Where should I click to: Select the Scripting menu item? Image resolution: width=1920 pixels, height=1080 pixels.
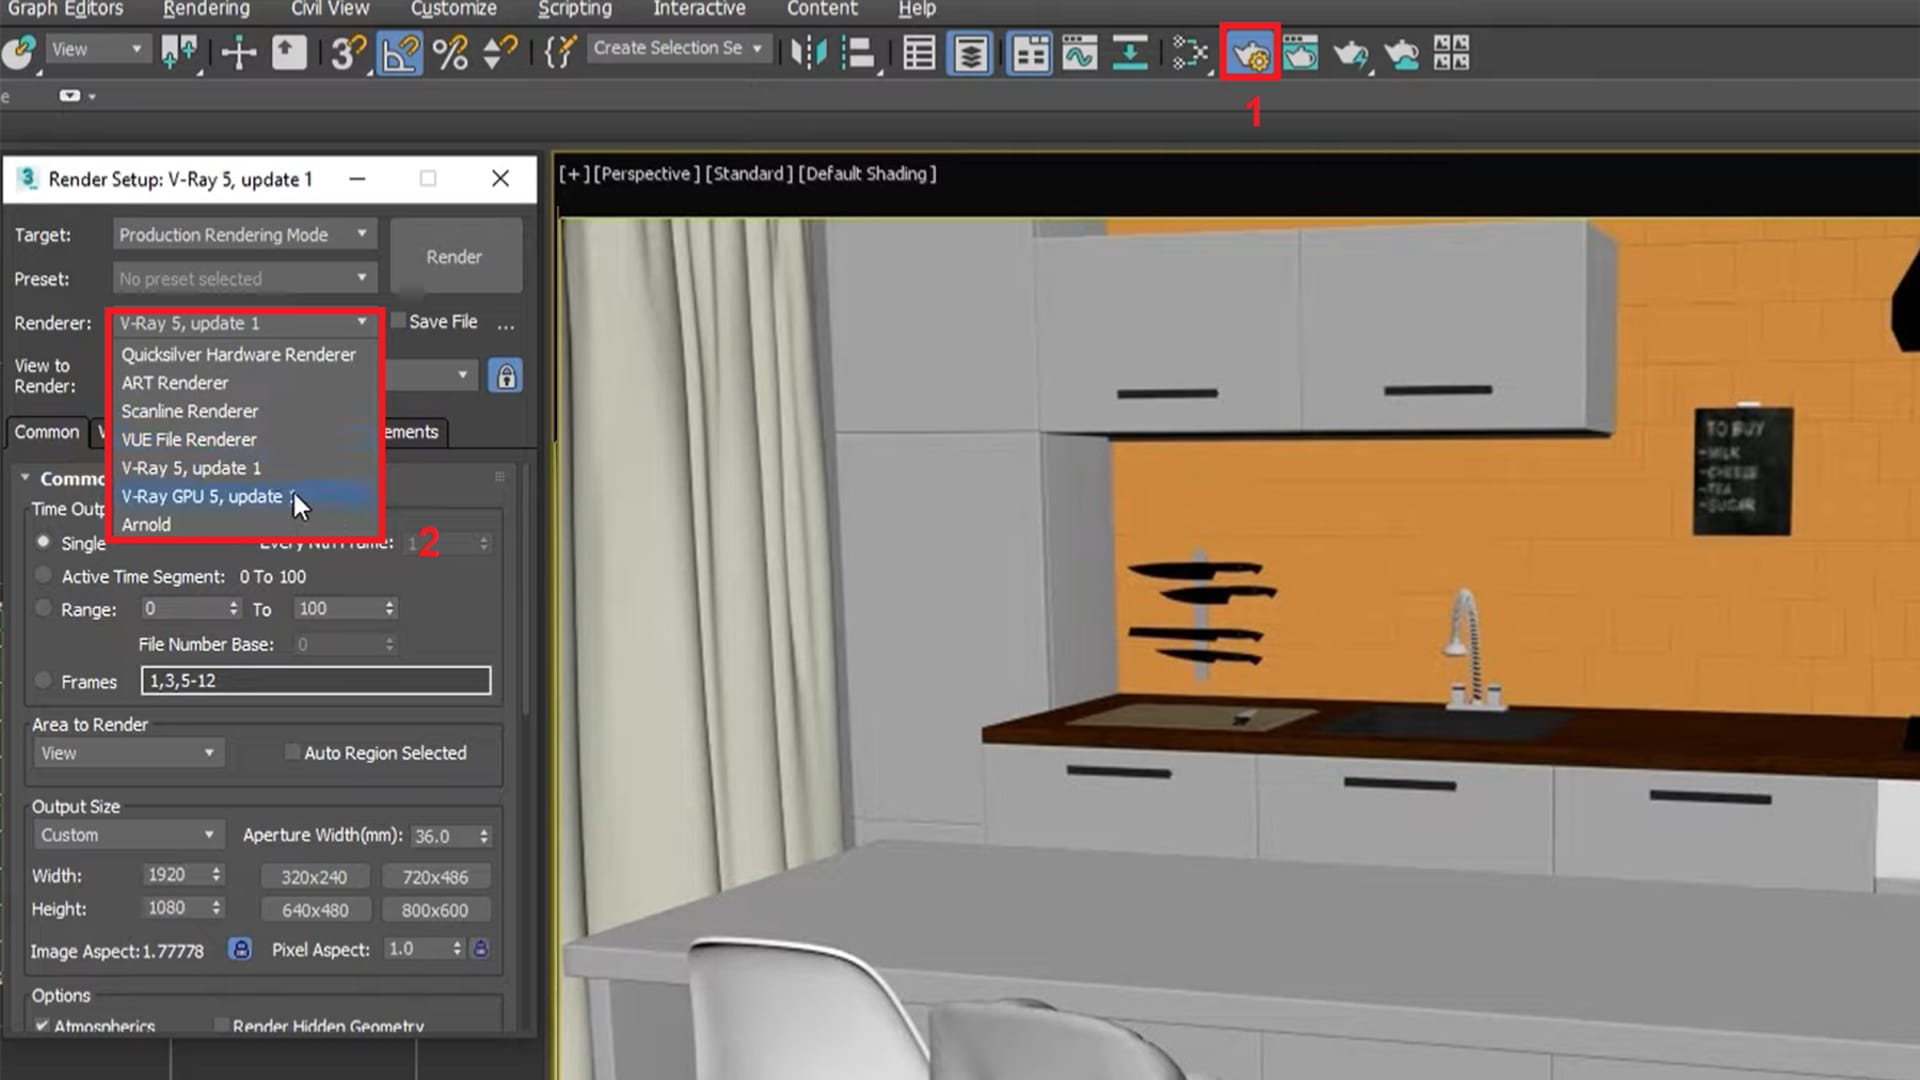[x=574, y=9]
